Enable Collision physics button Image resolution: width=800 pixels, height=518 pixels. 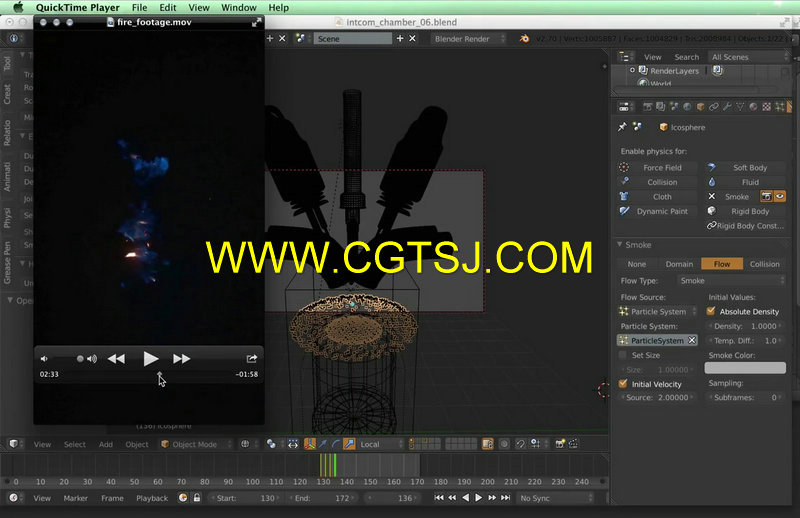657,182
